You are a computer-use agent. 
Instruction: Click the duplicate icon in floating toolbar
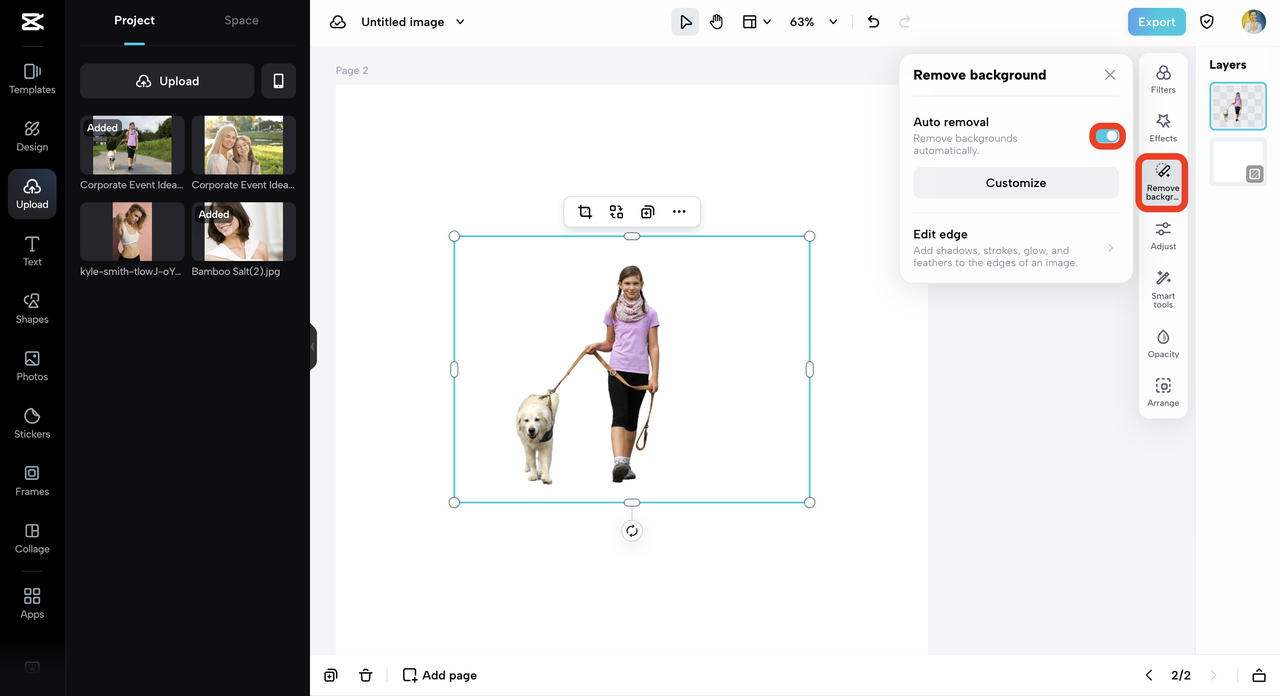click(x=647, y=212)
